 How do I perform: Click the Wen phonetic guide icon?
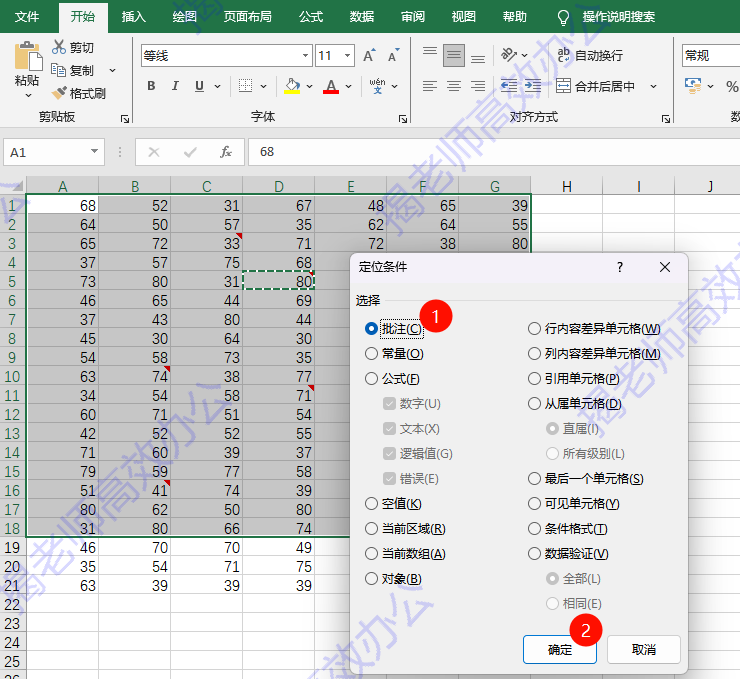(378, 86)
